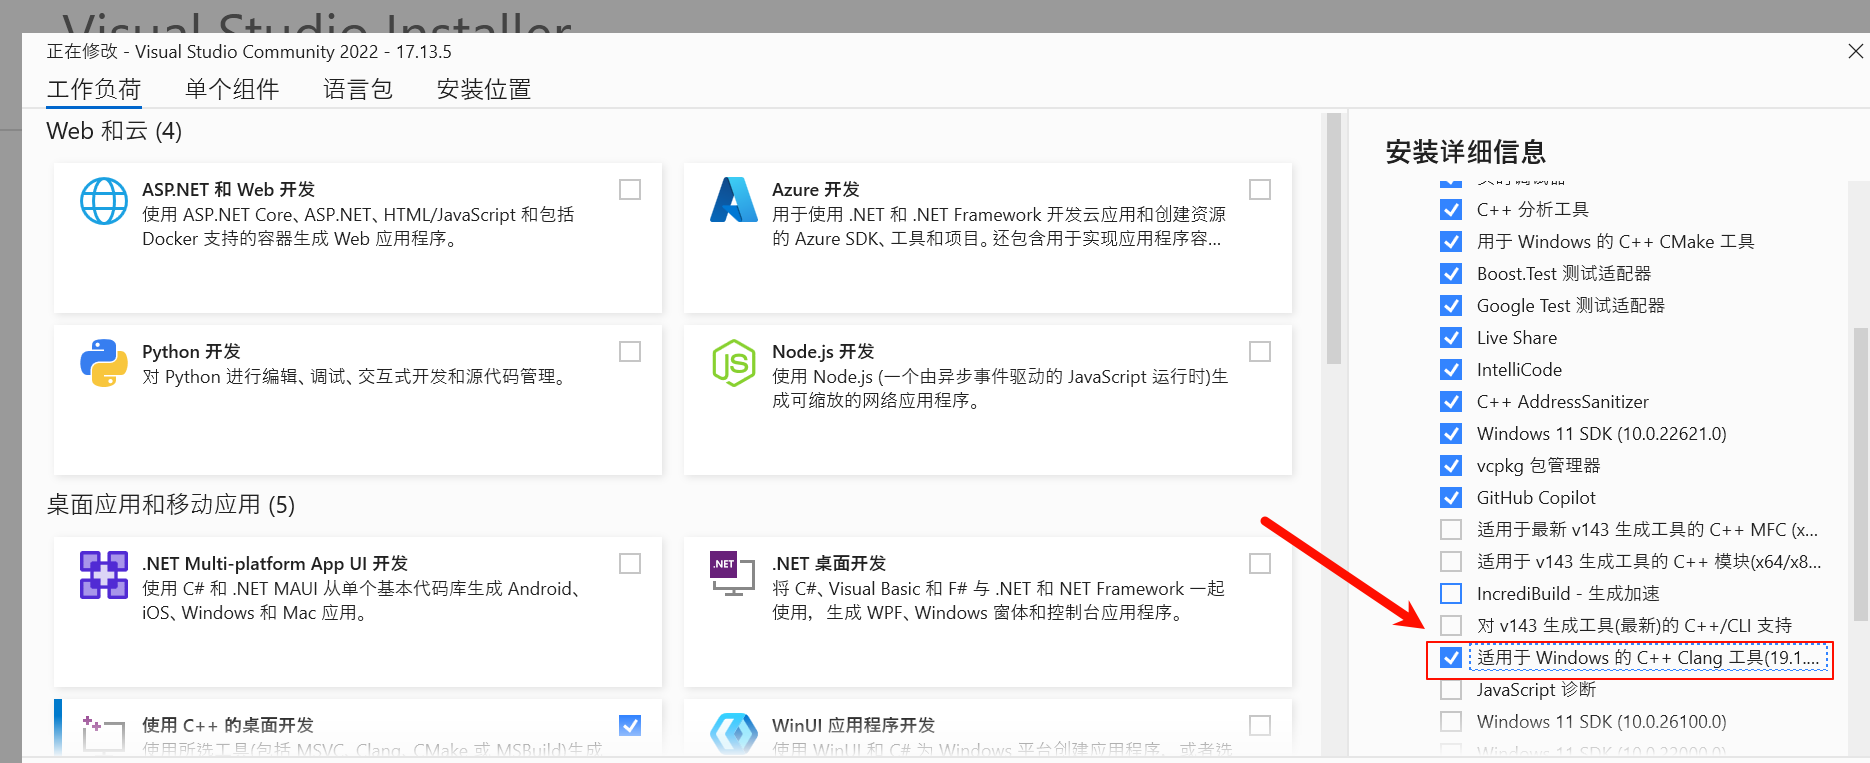Click the WinUI application development icon
Image resolution: width=1870 pixels, height=763 pixels.
[734, 735]
